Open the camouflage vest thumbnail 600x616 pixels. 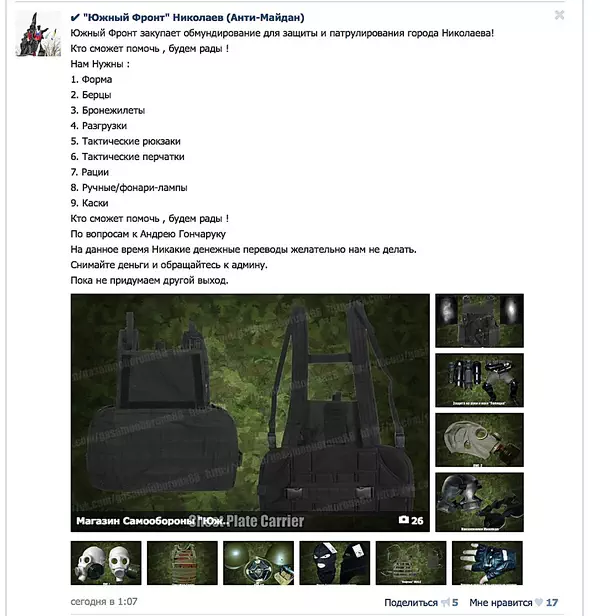[411, 563]
